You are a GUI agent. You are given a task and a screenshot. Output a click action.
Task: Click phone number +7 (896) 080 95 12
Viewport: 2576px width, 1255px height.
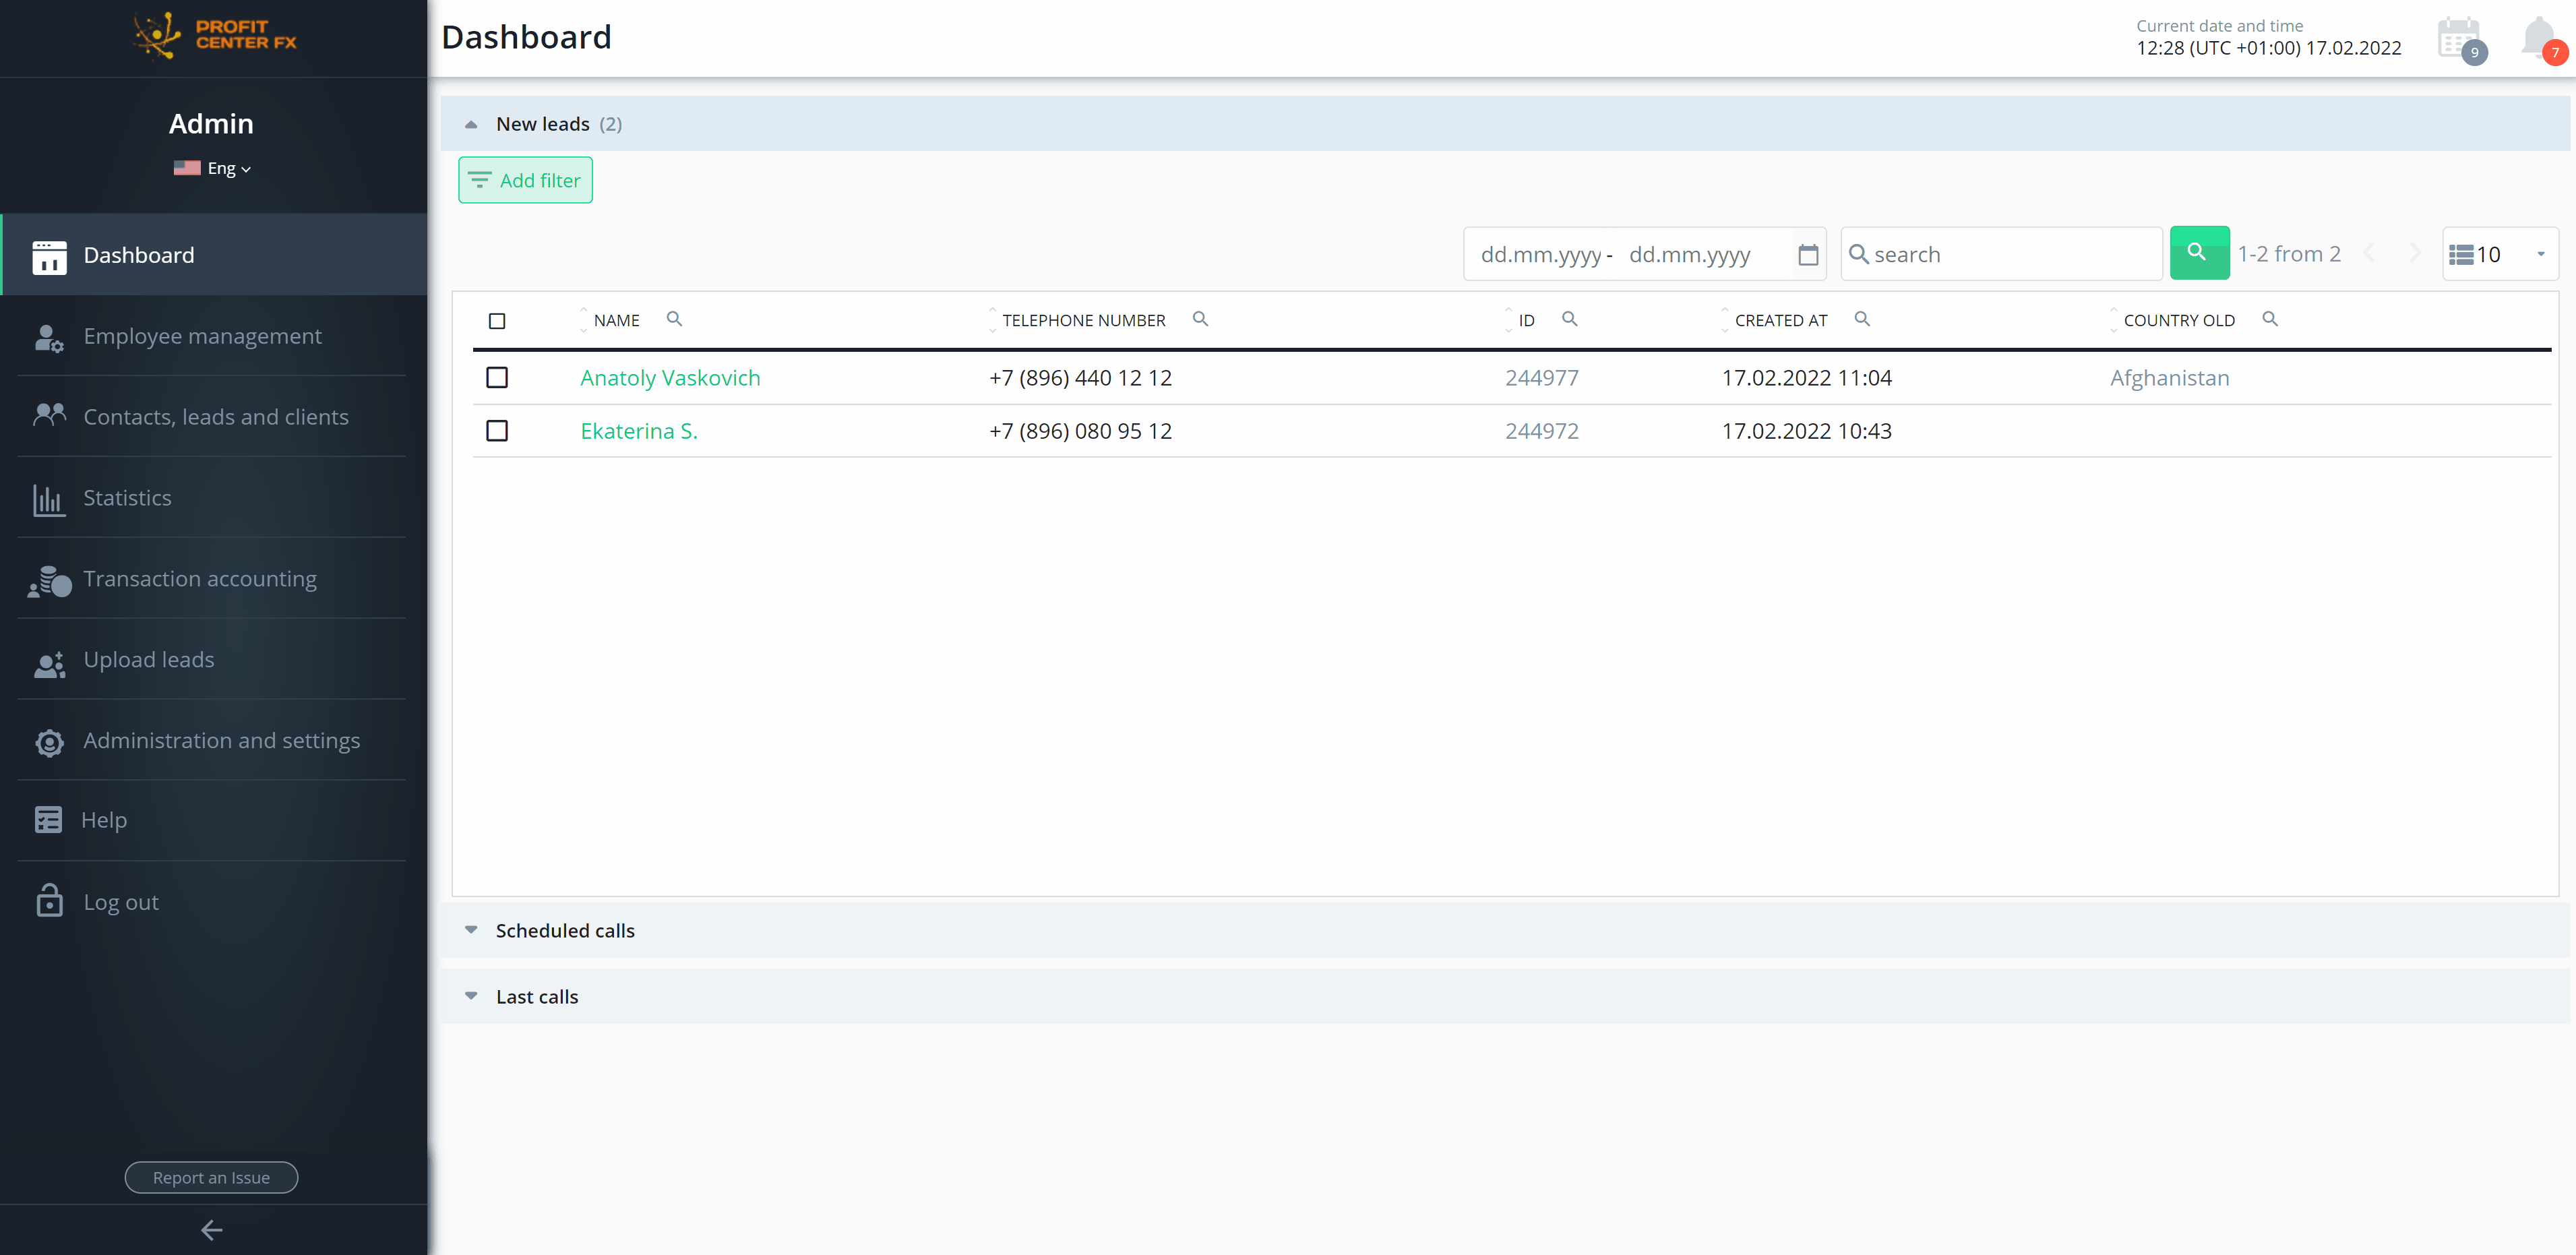tap(1080, 431)
